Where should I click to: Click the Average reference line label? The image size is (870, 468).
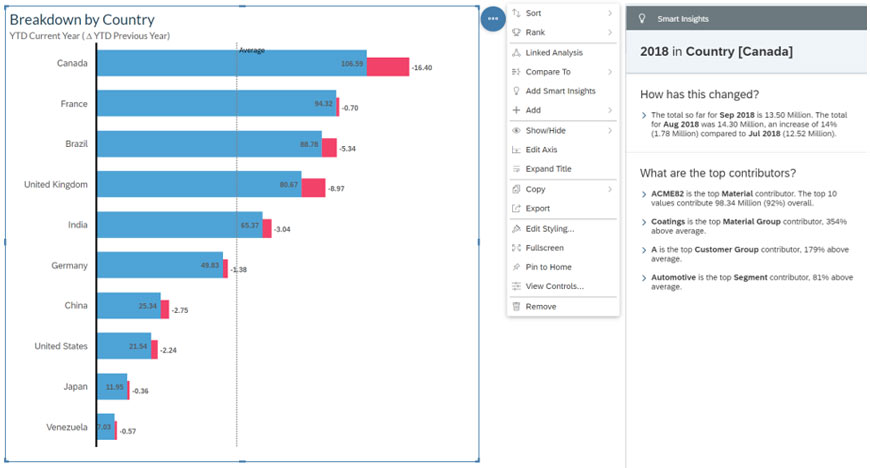pyautogui.click(x=252, y=51)
